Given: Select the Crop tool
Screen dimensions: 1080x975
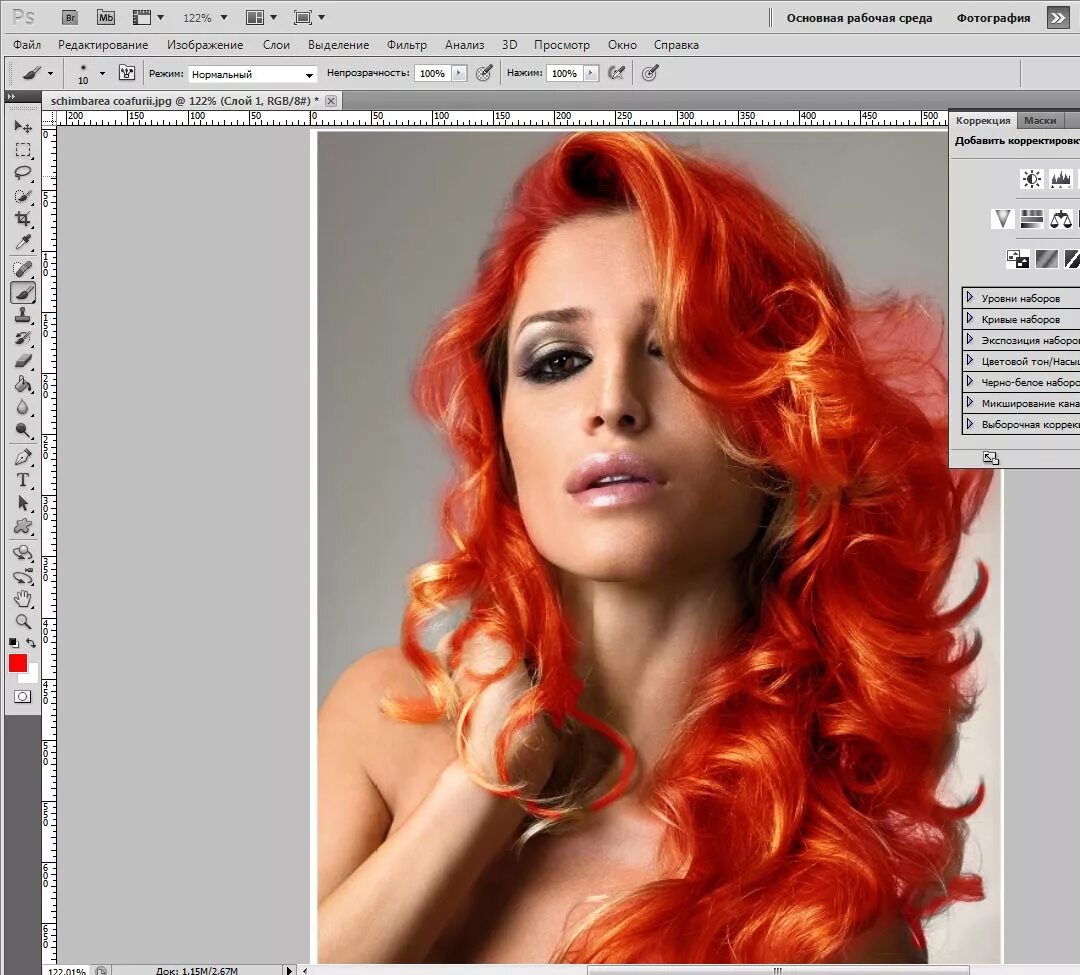Looking at the screenshot, I should click(x=23, y=219).
